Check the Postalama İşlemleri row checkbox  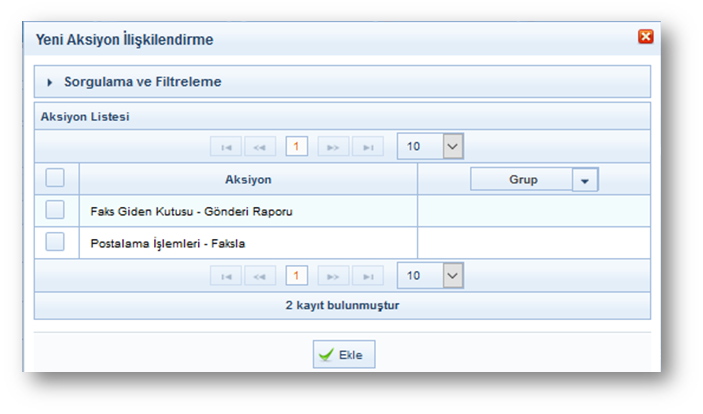[x=55, y=241]
